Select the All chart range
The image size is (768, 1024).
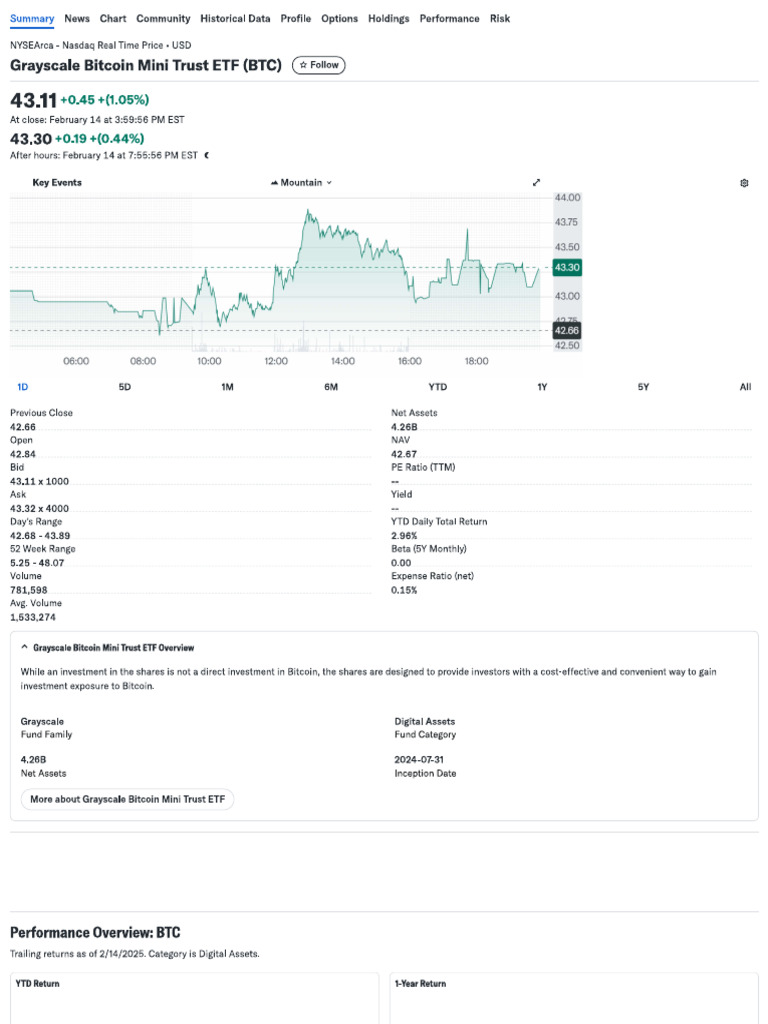pos(745,387)
